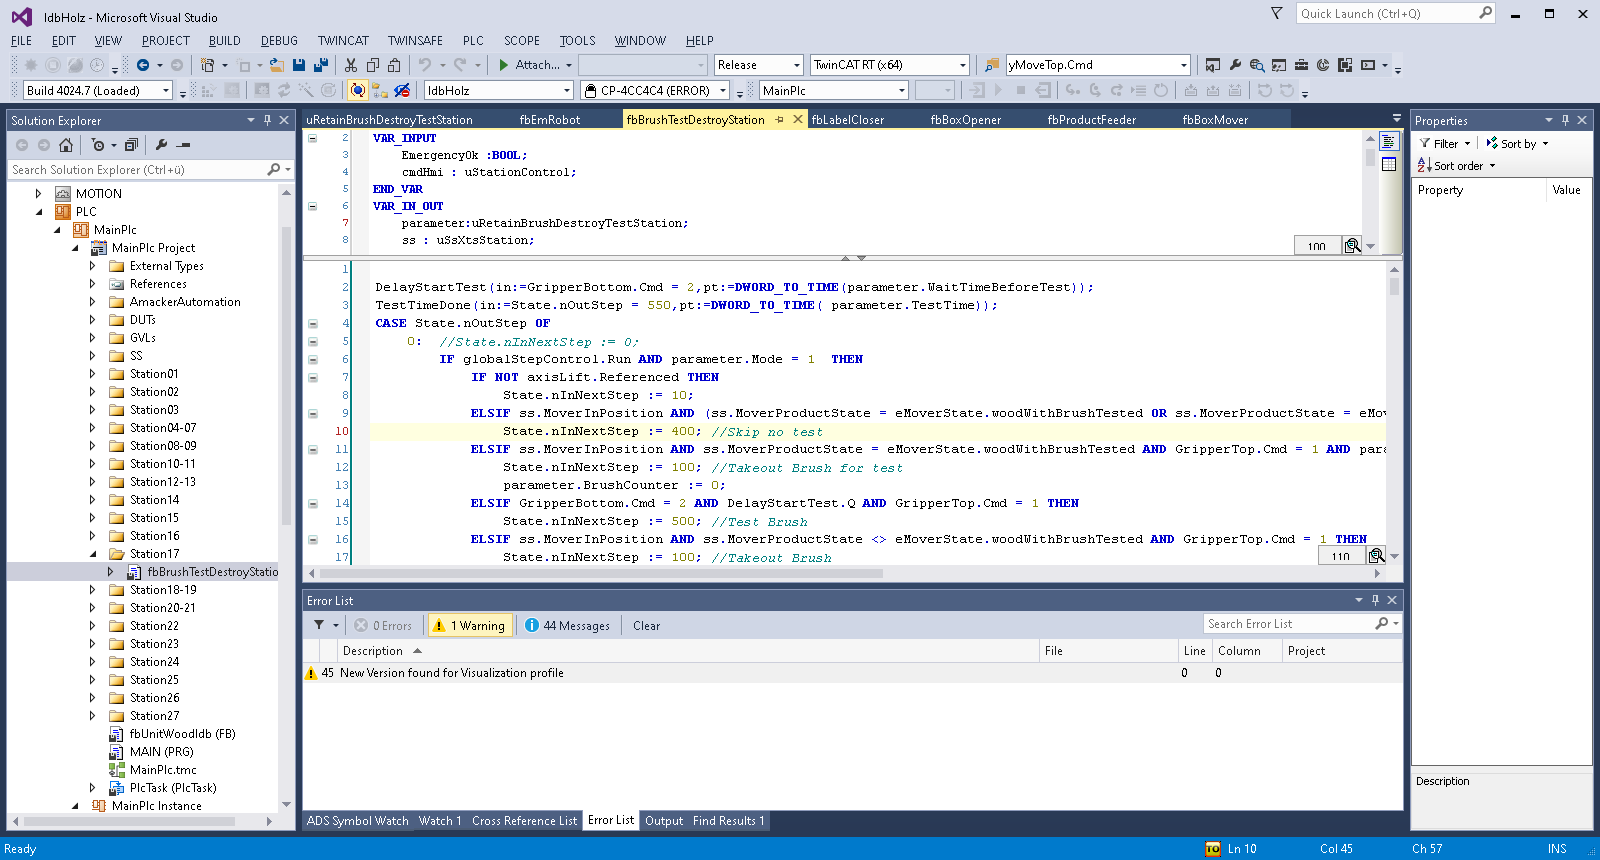1600x860 pixels.
Task: Click the Home icon in Solution Explorer
Action: [x=66, y=145]
